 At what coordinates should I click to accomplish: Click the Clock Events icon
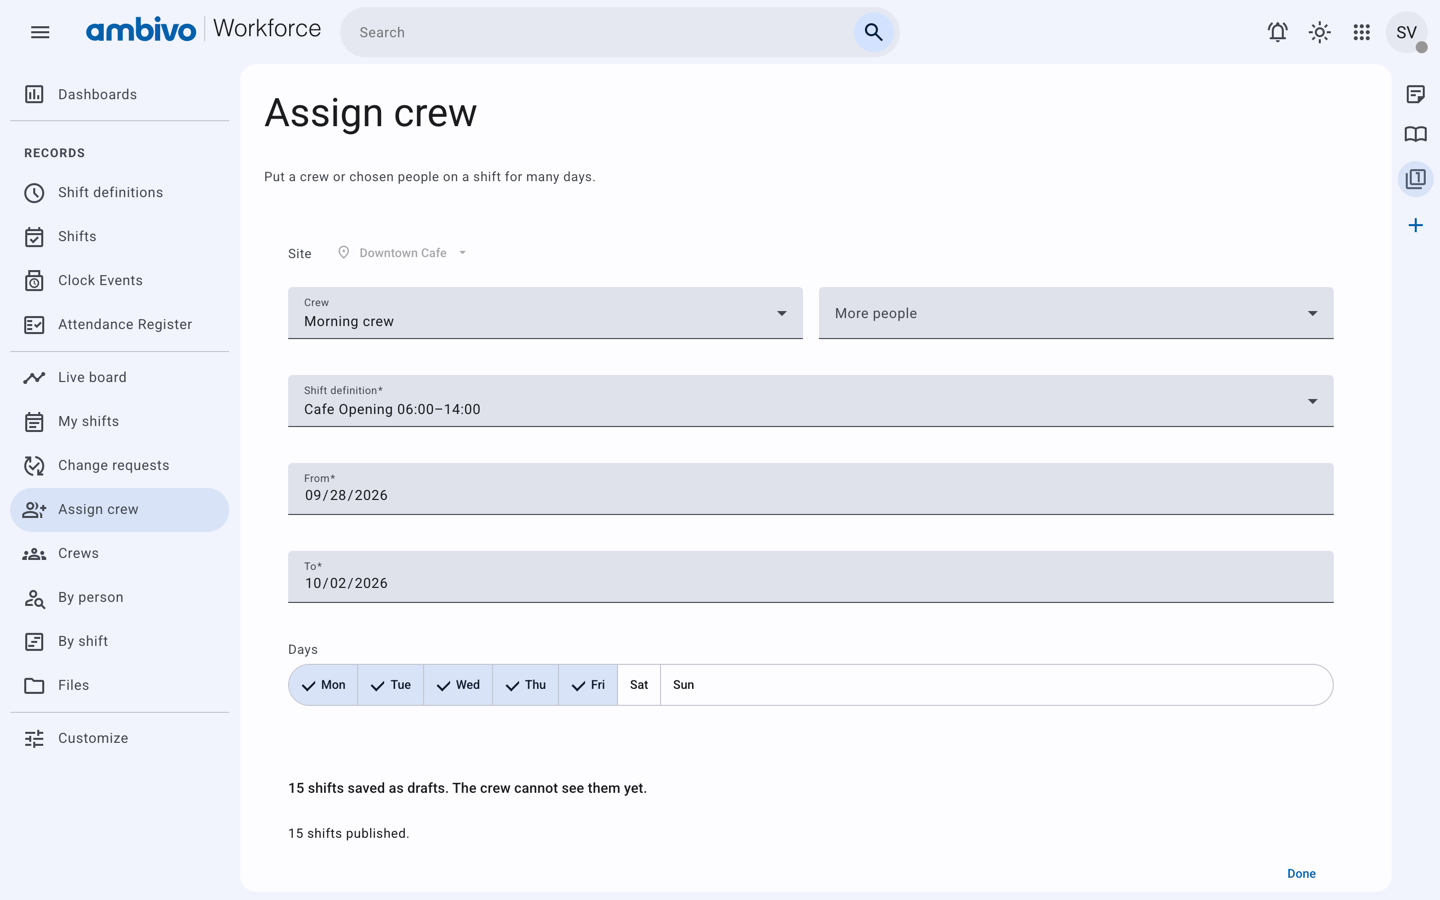pyautogui.click(x=34, y=281)
